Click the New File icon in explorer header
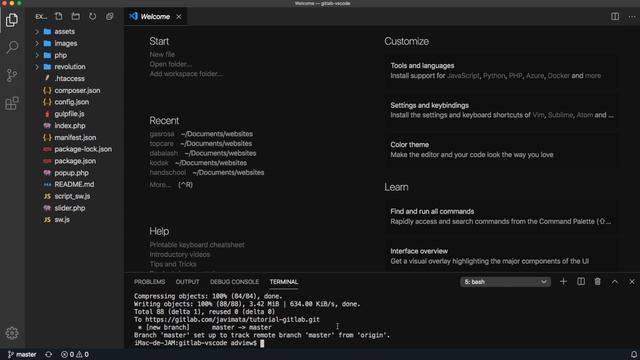 pos(59,16)
